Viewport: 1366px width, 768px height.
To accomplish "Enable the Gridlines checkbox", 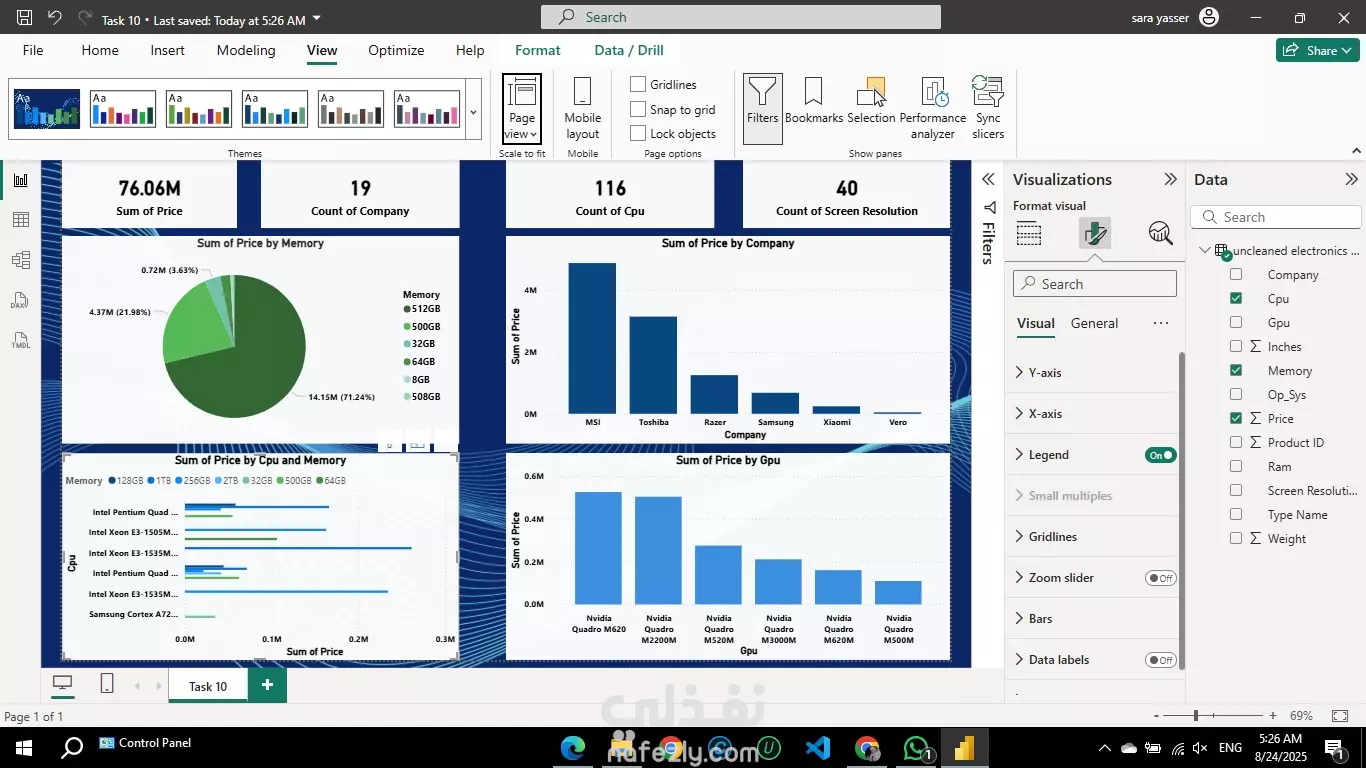I will [x=638, y=84].
